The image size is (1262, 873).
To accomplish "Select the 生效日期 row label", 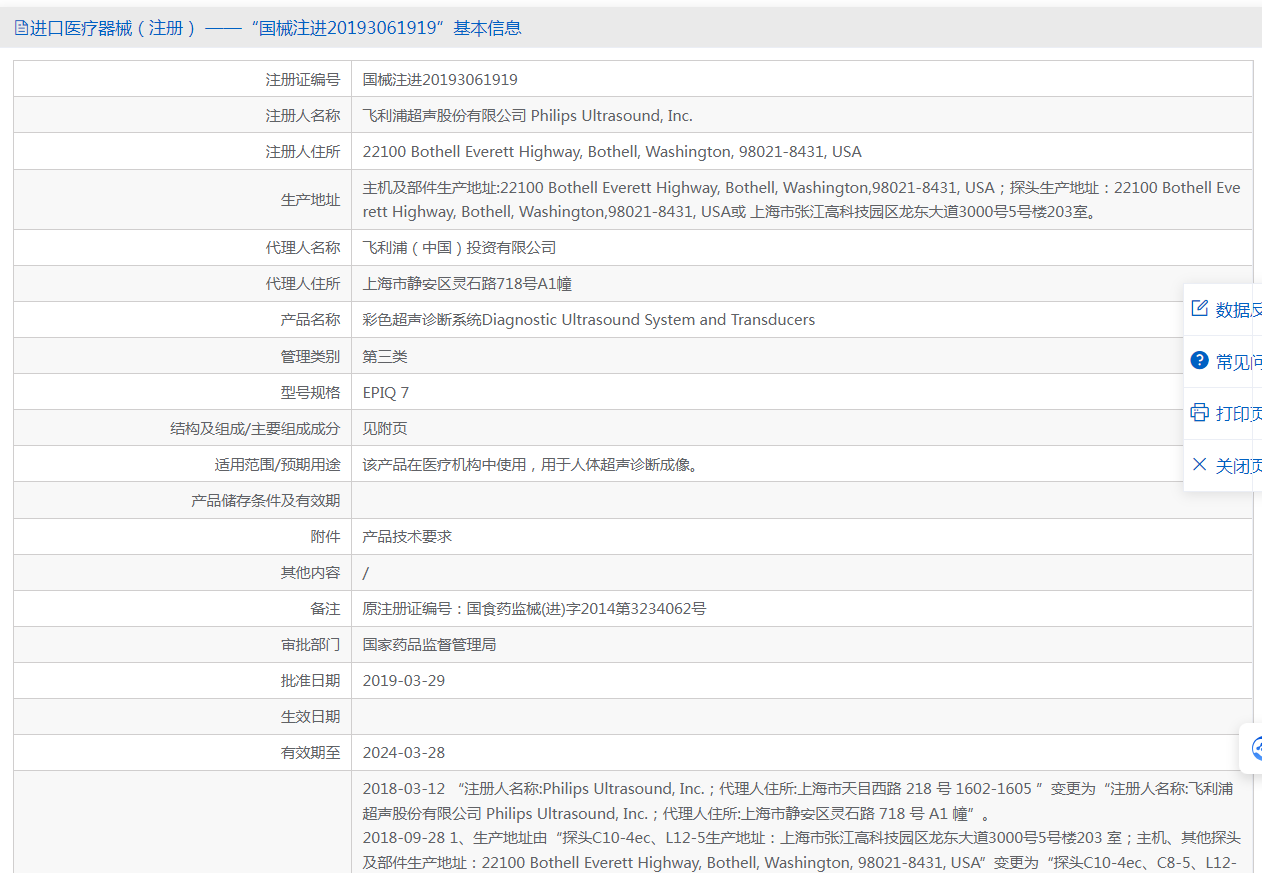I will pos(310,716).
